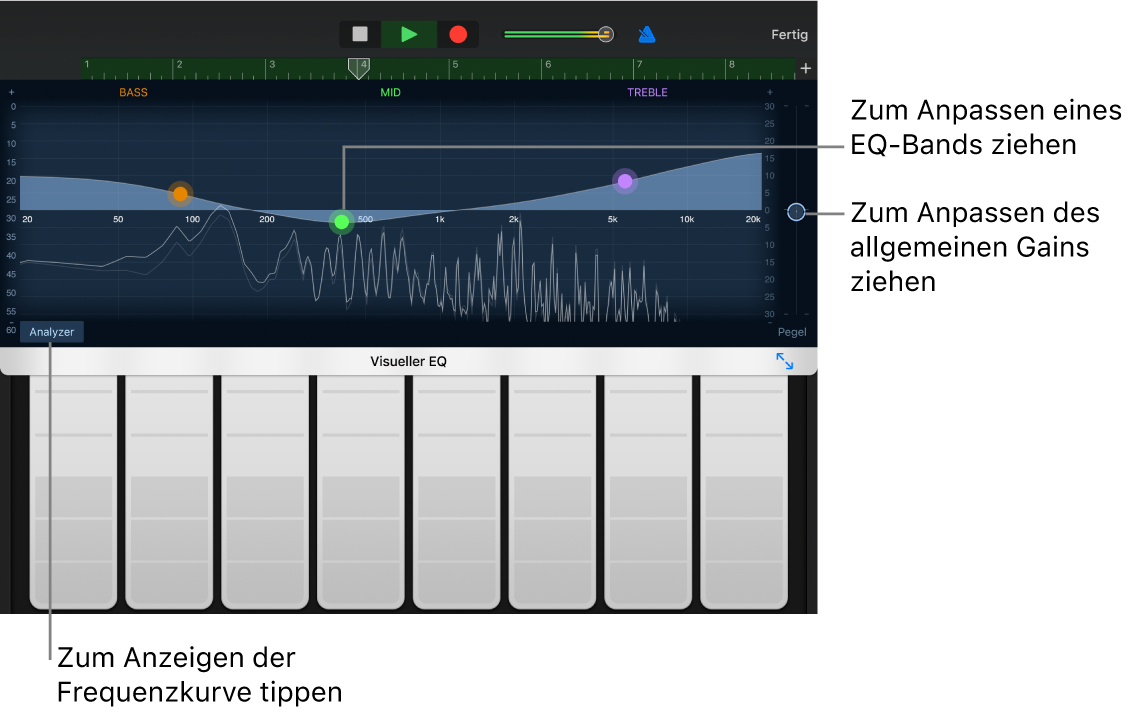
Task: Tap the Fertig button
Action: 789,34
